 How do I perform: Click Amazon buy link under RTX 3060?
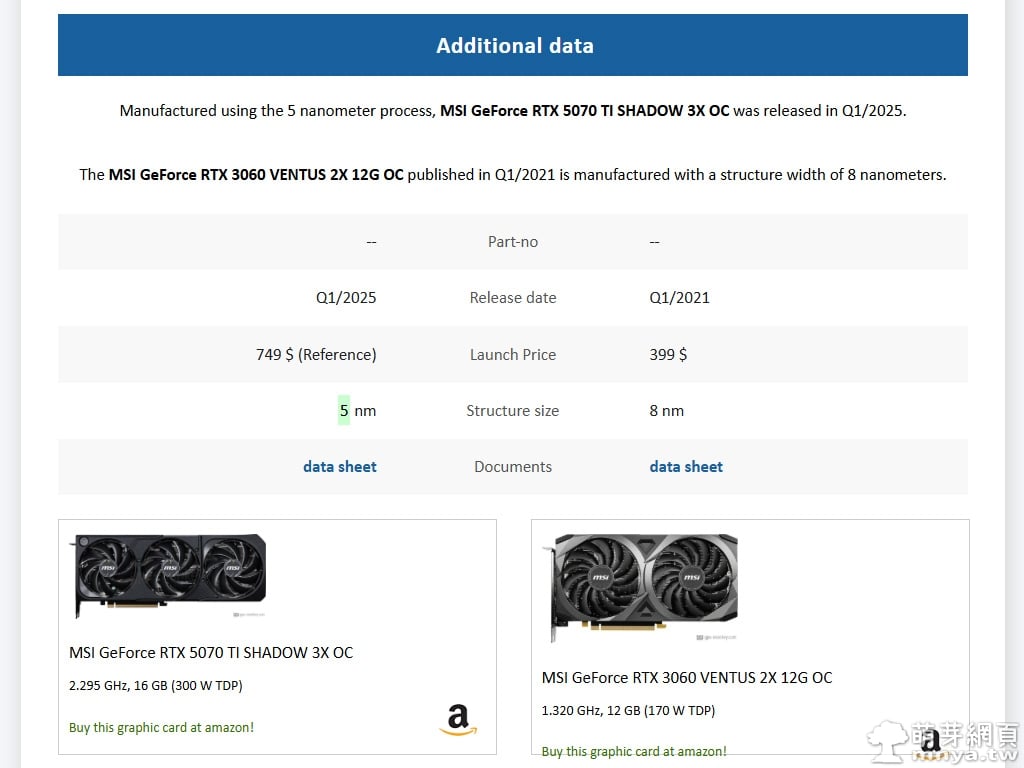(634, 752)
